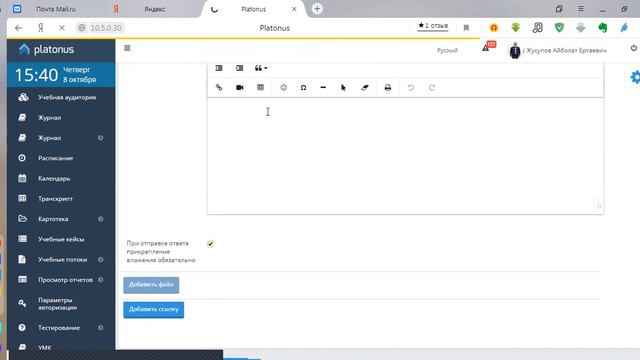Screen dimensions: 640x360
Task: Clear formatting with eraser icon
Action: pyautogui.click(x=365, y=87)
